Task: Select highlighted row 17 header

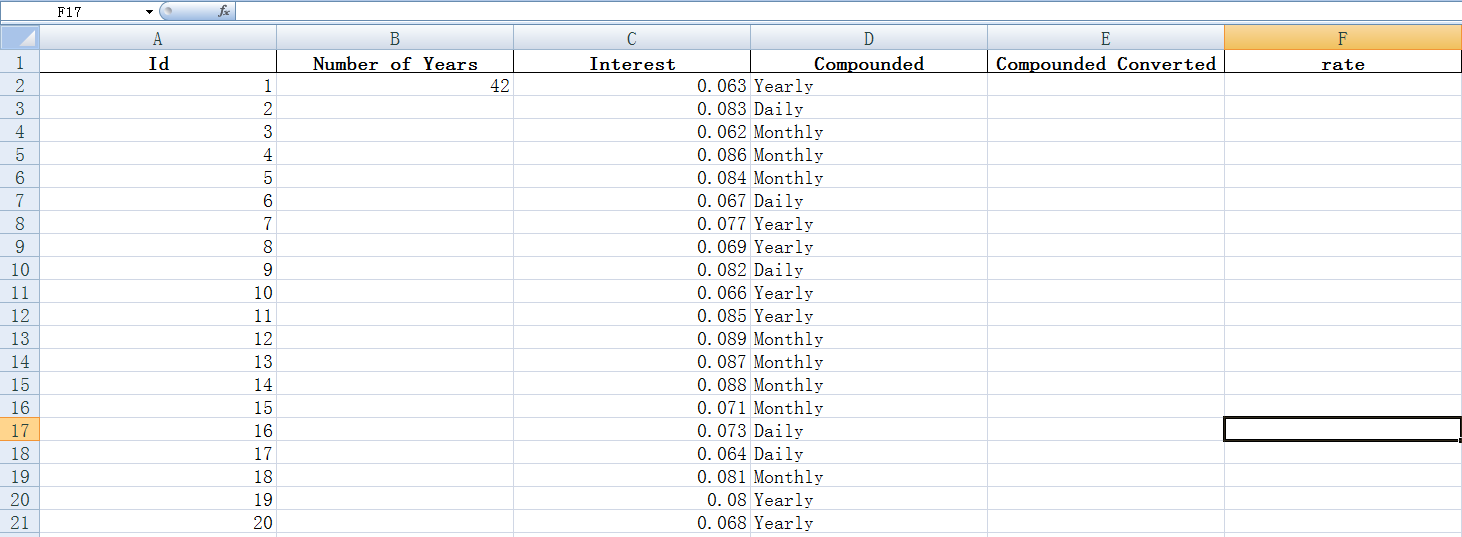Action: pos(20,430)
